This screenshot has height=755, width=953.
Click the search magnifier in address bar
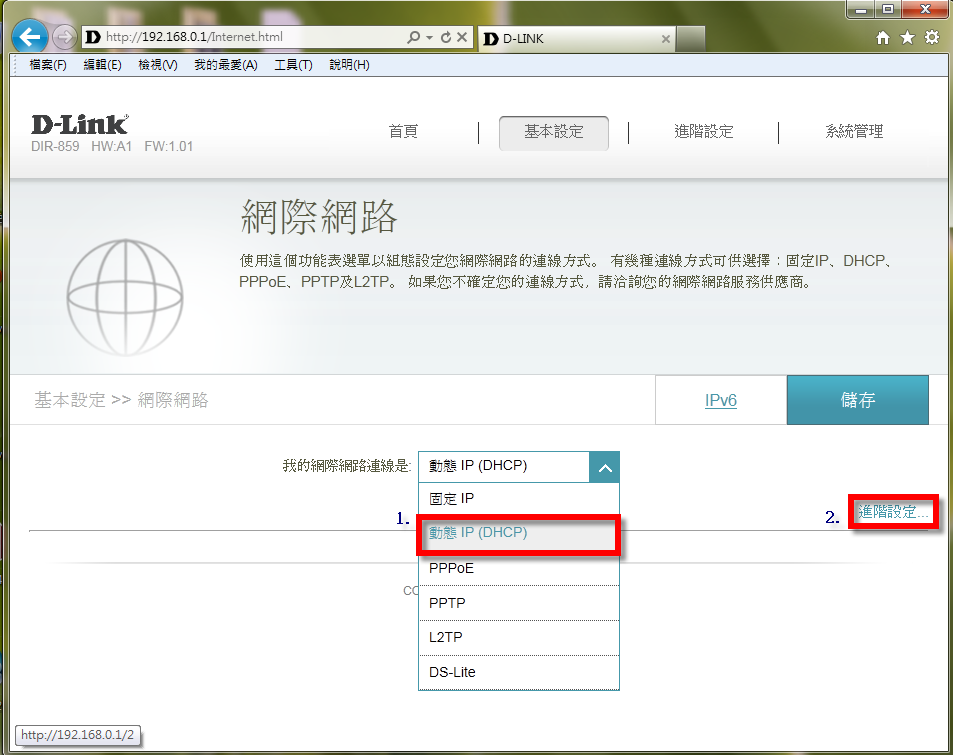414,38
